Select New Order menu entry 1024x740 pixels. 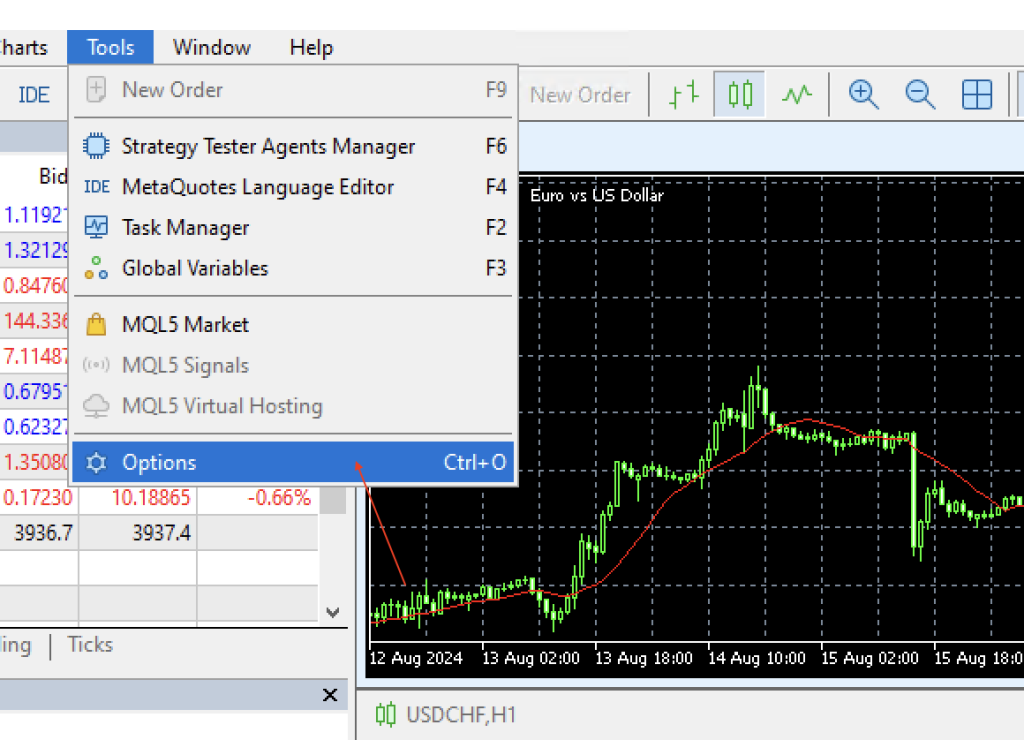(x=293, y=89)
